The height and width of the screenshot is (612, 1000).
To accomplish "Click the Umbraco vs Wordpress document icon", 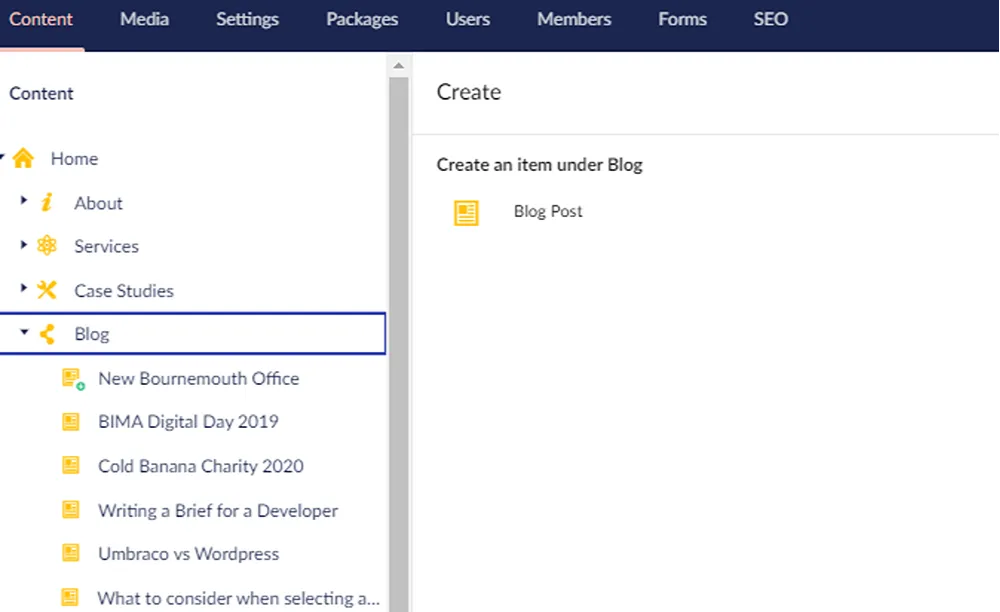I will click(x=70, y=553).
